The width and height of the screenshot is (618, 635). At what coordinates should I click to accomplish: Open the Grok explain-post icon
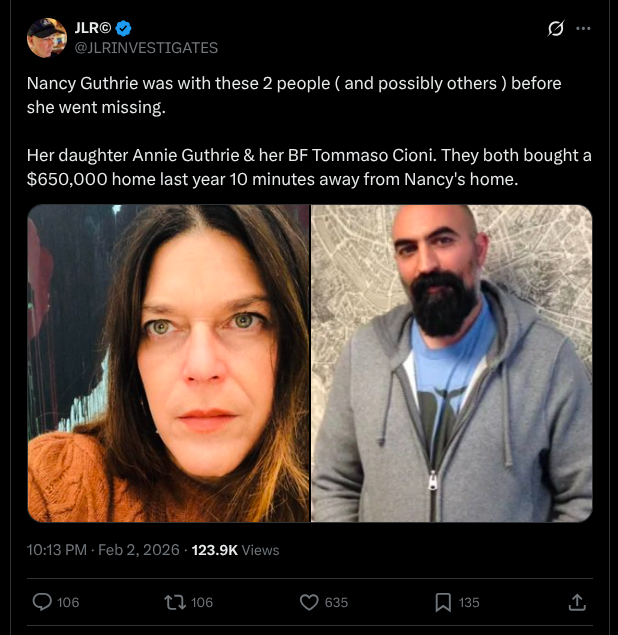pos(556,28)
